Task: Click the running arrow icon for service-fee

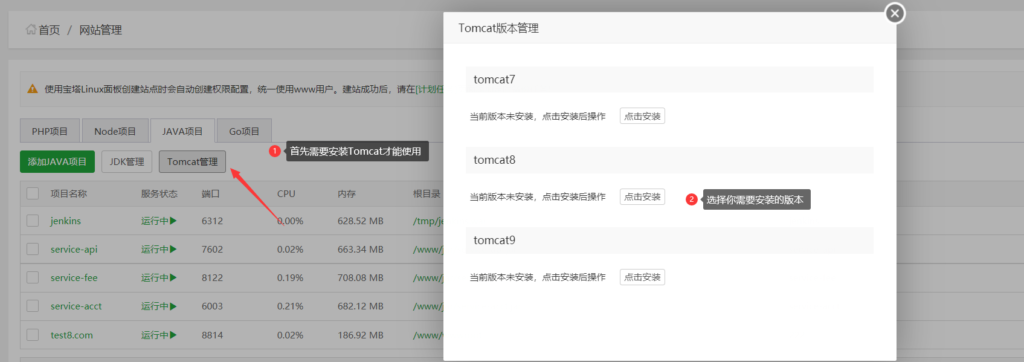Action: [173, 278]
